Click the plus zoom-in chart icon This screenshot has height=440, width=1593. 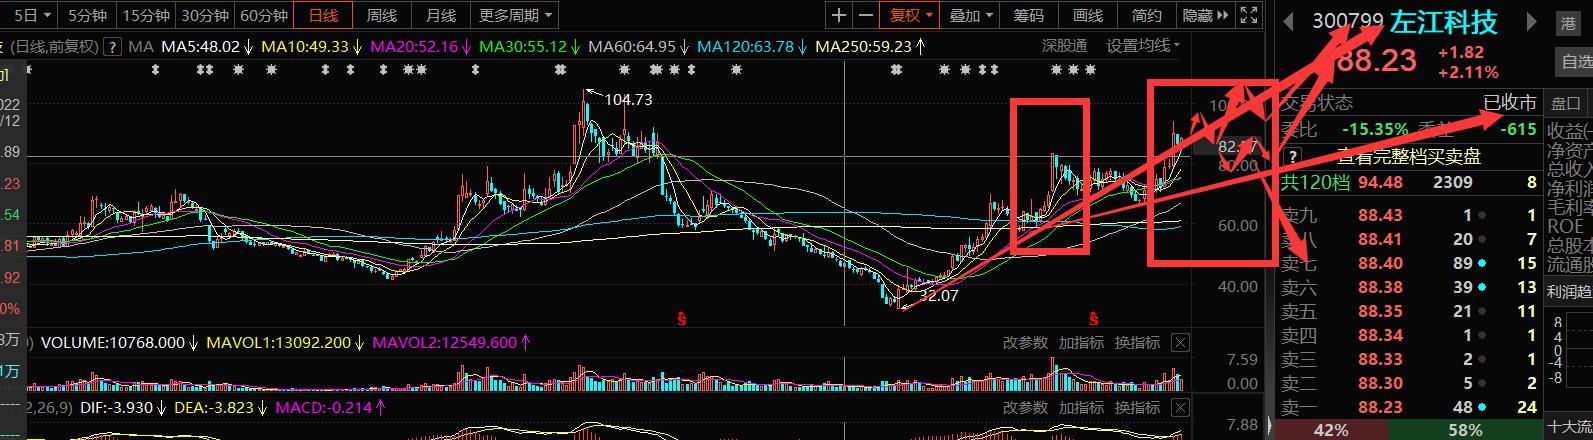click(x=838, y=15)
